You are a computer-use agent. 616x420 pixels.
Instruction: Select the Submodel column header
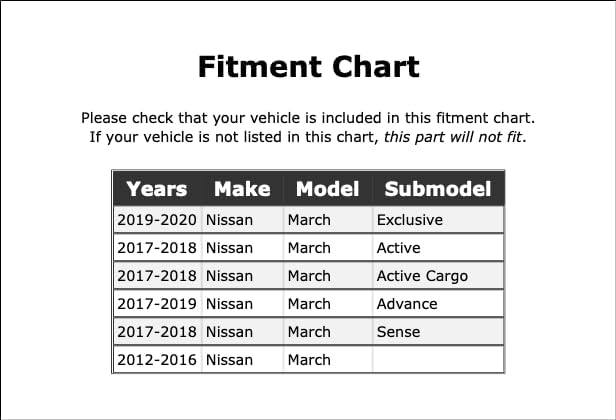tap(438, 189)
